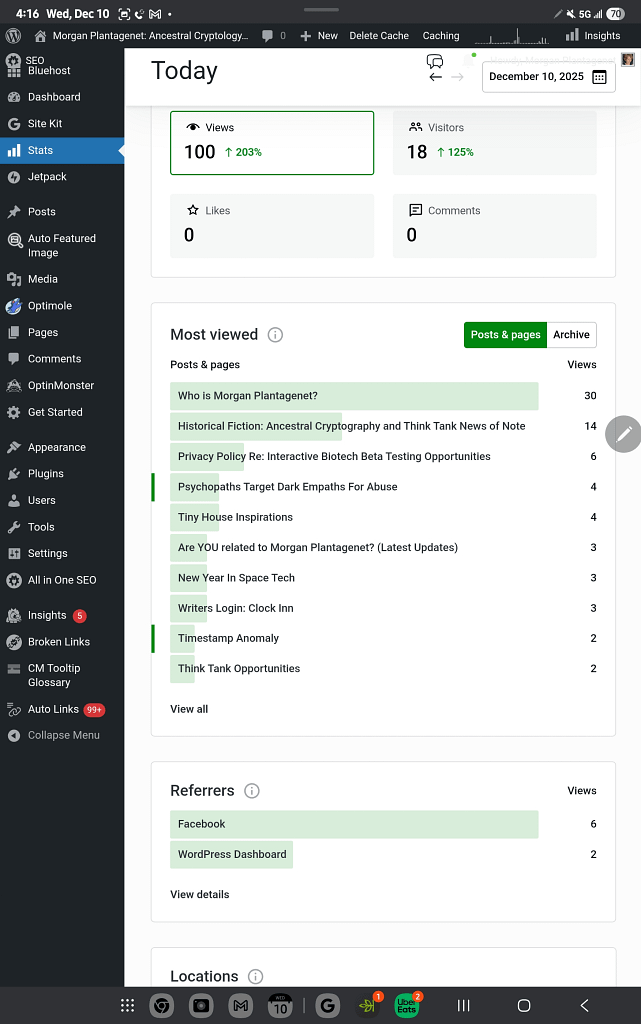The height and width of the screenshot is (1024, 641).
Task: Go to previous day with left arrow
Action: tap(435, 77)
